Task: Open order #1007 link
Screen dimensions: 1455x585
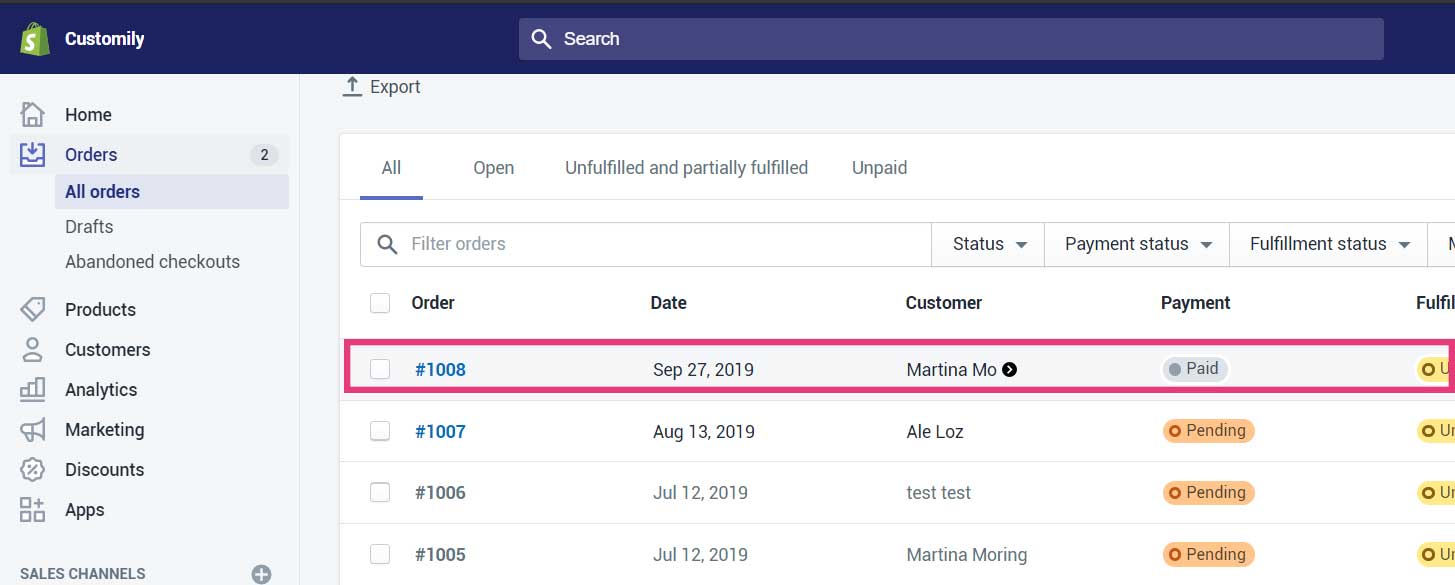Action: pyautogui.click(x=441, y=431)
